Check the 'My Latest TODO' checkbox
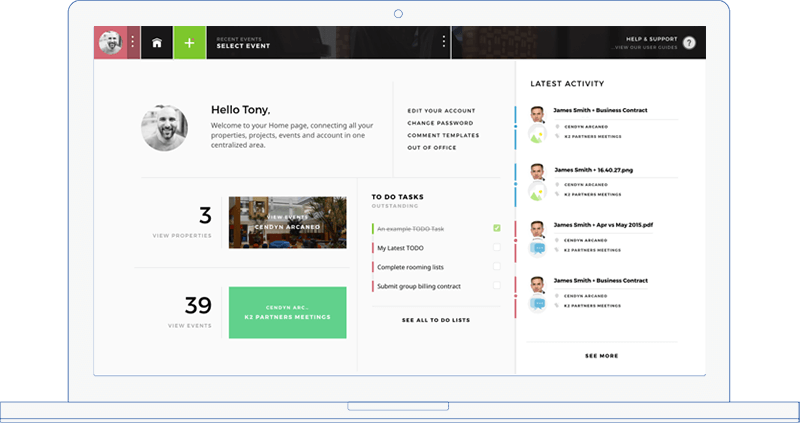800x423 pixels. 497,247
